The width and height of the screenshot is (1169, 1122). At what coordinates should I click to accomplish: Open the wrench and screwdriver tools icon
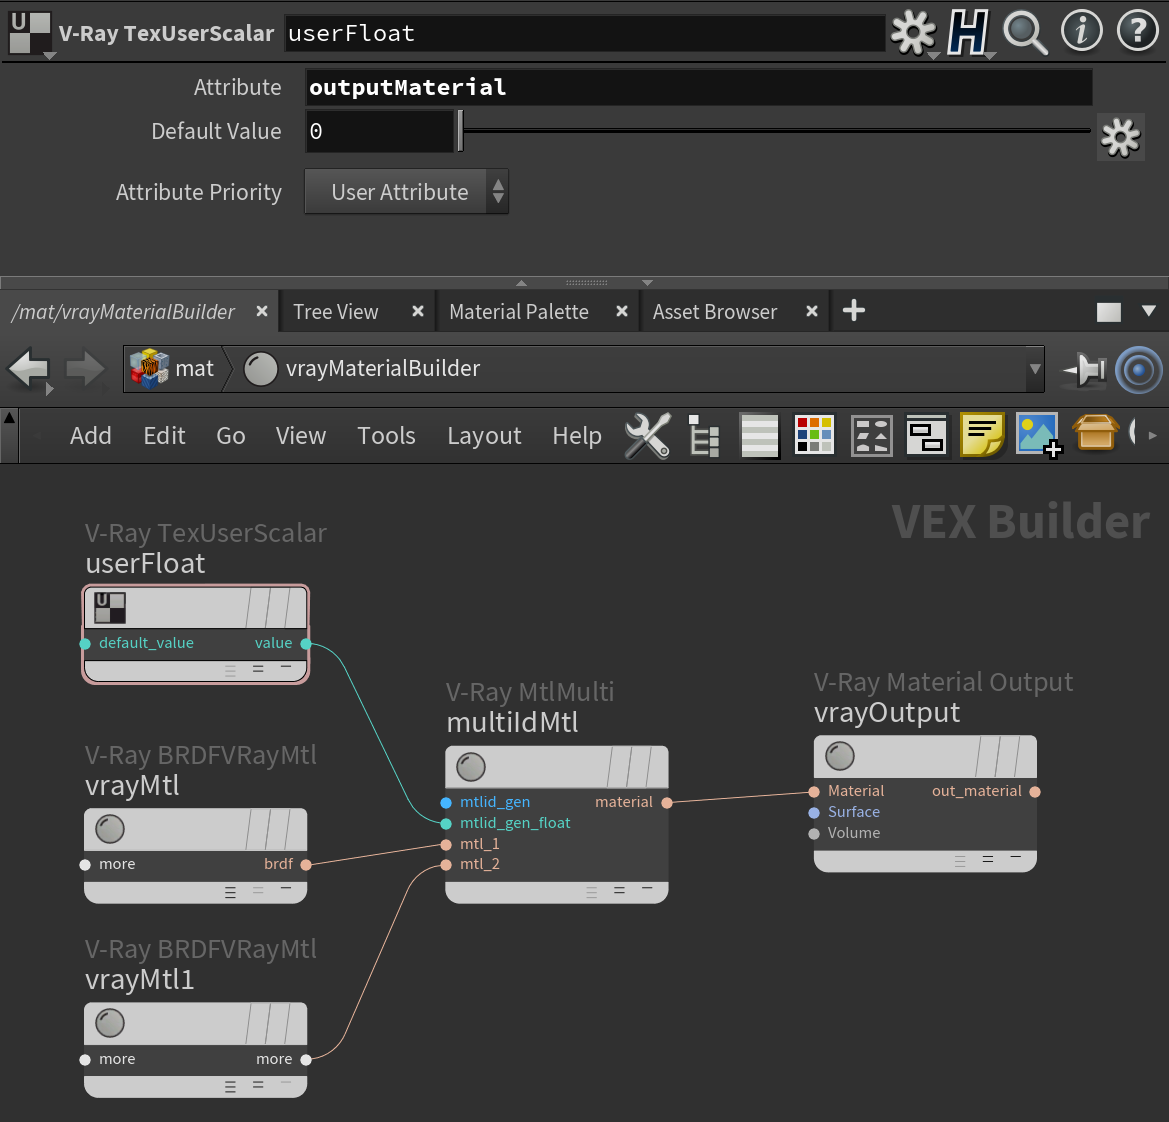[647, 435]
